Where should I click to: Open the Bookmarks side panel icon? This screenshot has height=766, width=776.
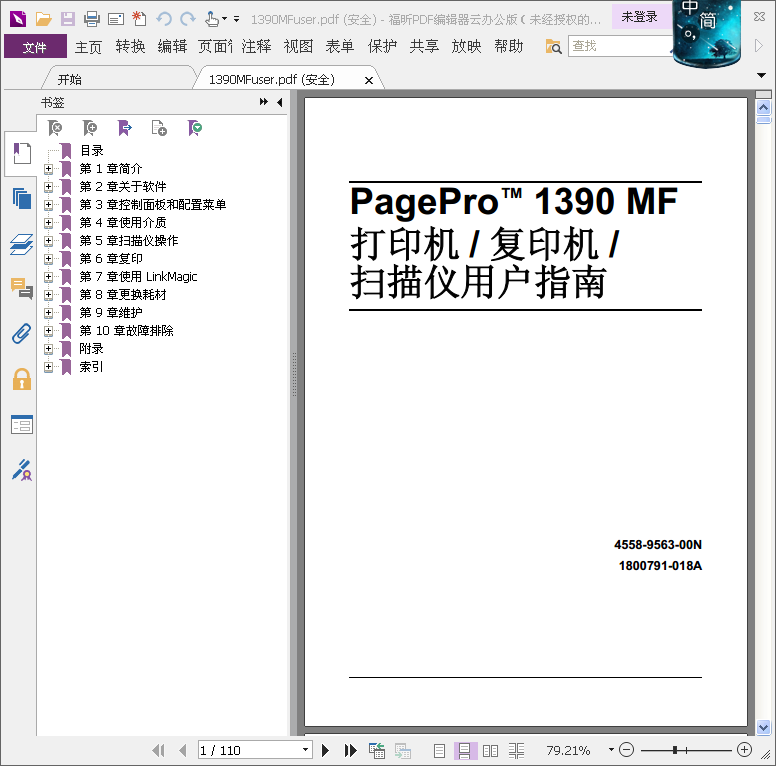[22, 153]
